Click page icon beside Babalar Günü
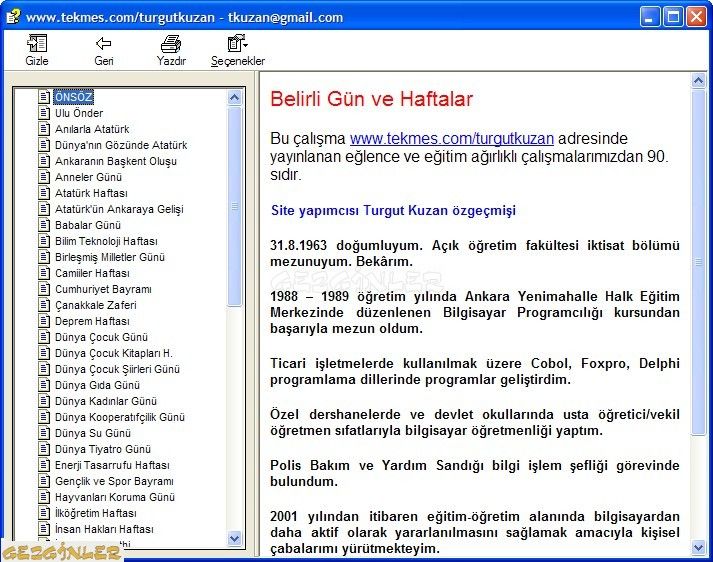713x562 pixels. pyautogui.click(x=44, y=225)
